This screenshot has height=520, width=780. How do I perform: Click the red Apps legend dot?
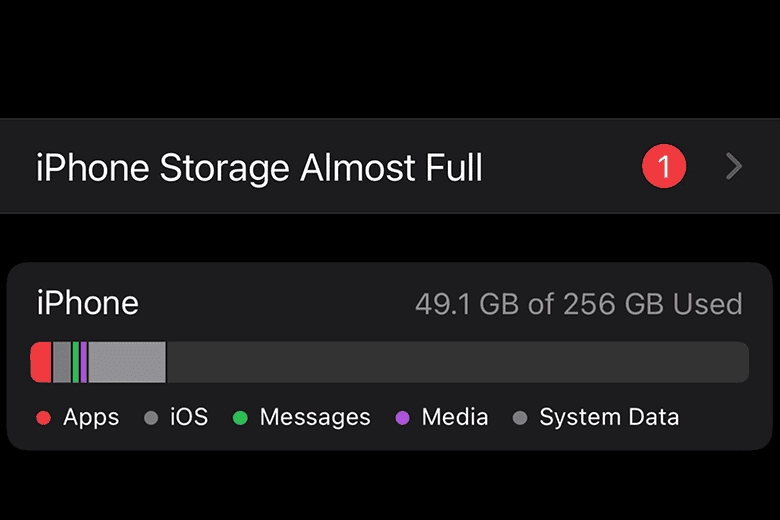point(43,418)
